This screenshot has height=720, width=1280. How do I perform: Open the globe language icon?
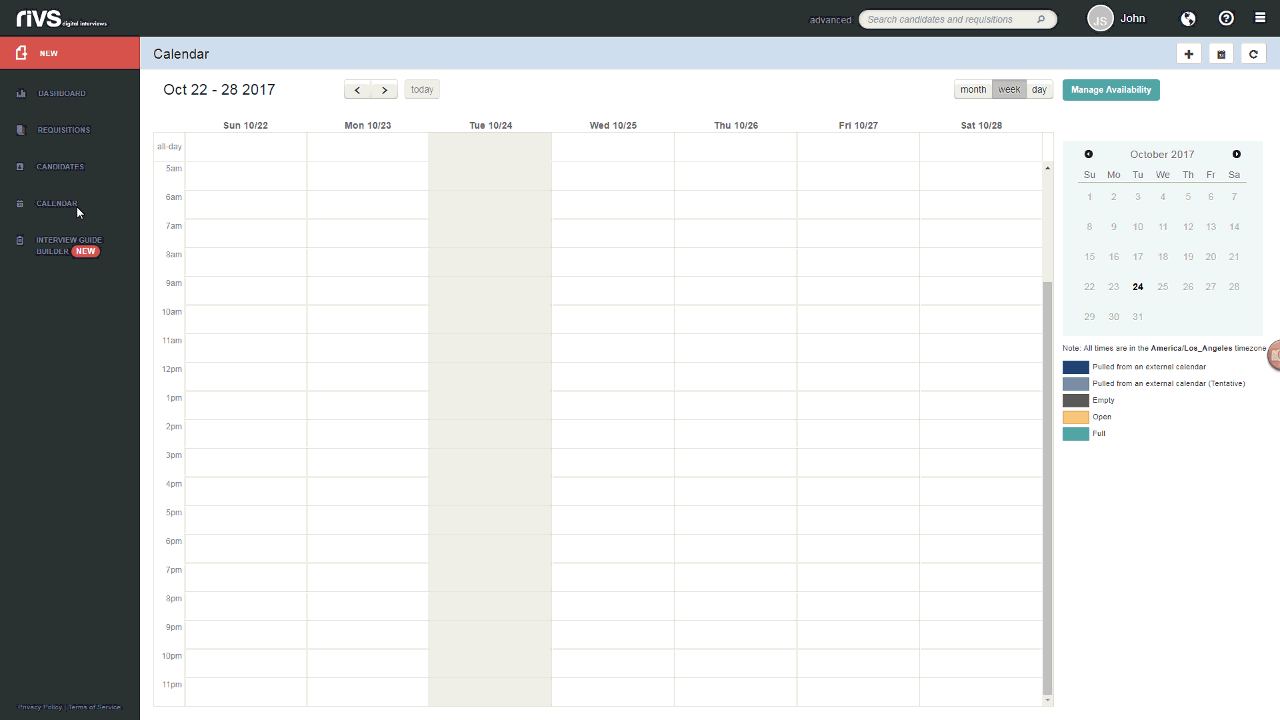[1188, 18]
